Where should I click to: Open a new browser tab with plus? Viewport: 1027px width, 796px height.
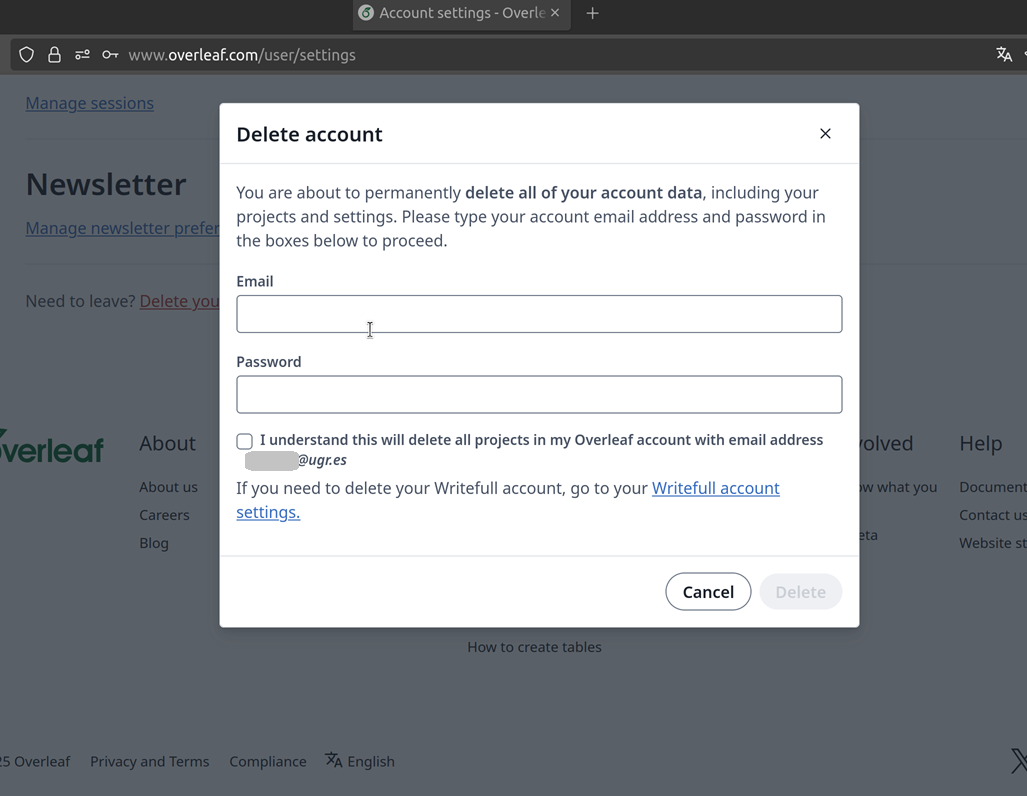(x=592, y=13)
